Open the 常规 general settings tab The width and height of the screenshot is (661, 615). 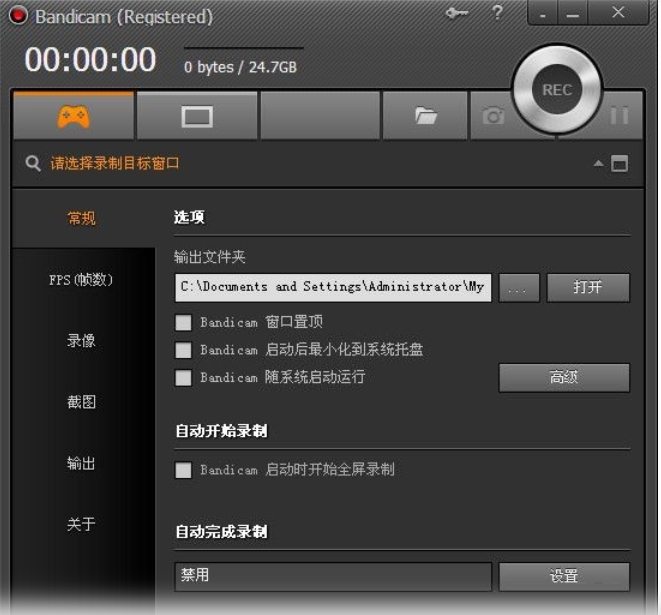(x=81, y=218)
